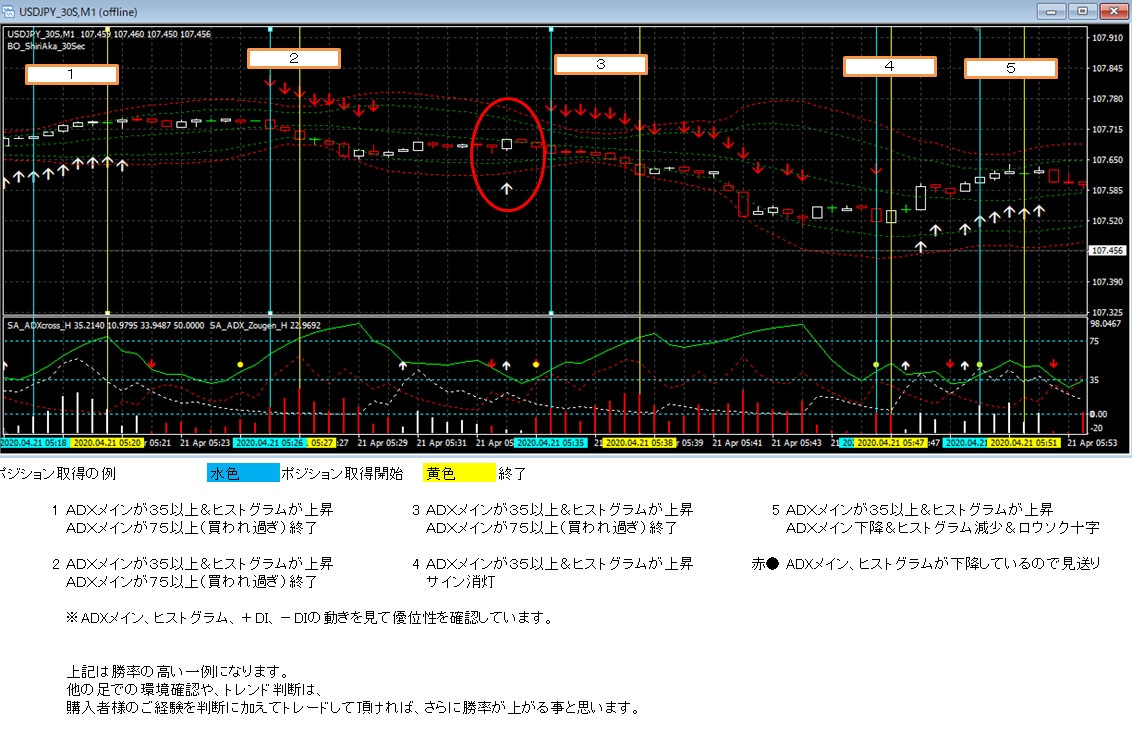Screen dimensions: 1141x729
Task: Click the yellow 黄色 legend swatch
Action: click(x=459, y=473)
